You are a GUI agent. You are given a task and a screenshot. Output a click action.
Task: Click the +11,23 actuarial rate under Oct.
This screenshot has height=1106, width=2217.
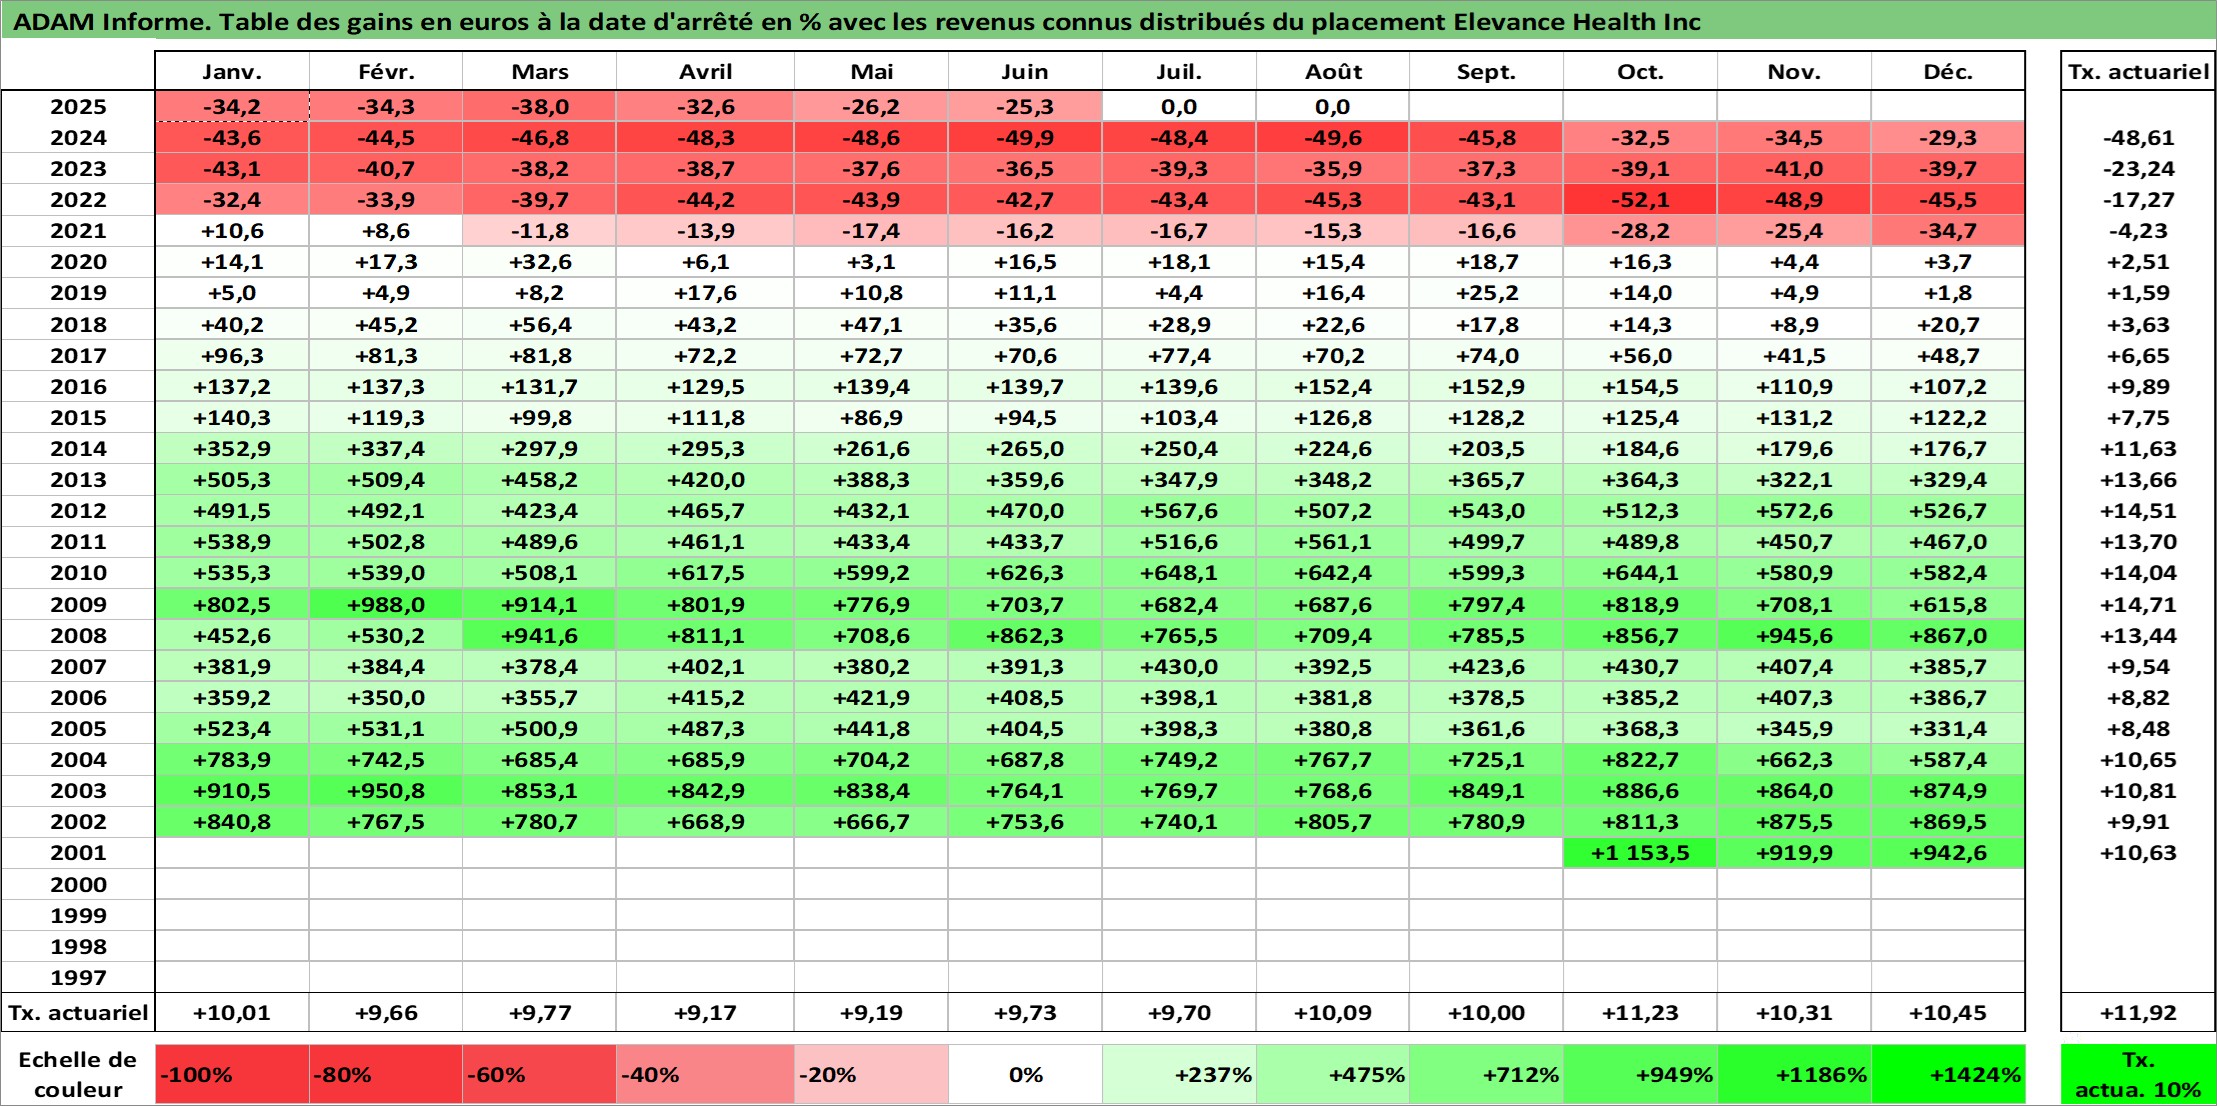(x=1640, y=1013)
